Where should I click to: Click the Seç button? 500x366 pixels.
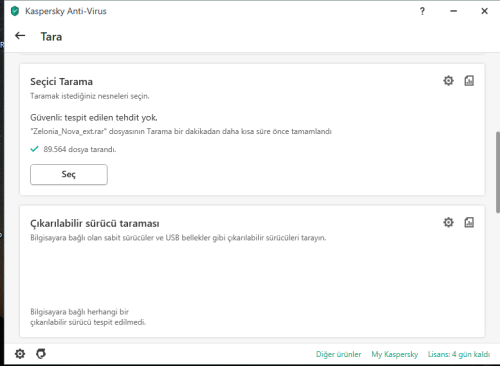tap(69, 174)
